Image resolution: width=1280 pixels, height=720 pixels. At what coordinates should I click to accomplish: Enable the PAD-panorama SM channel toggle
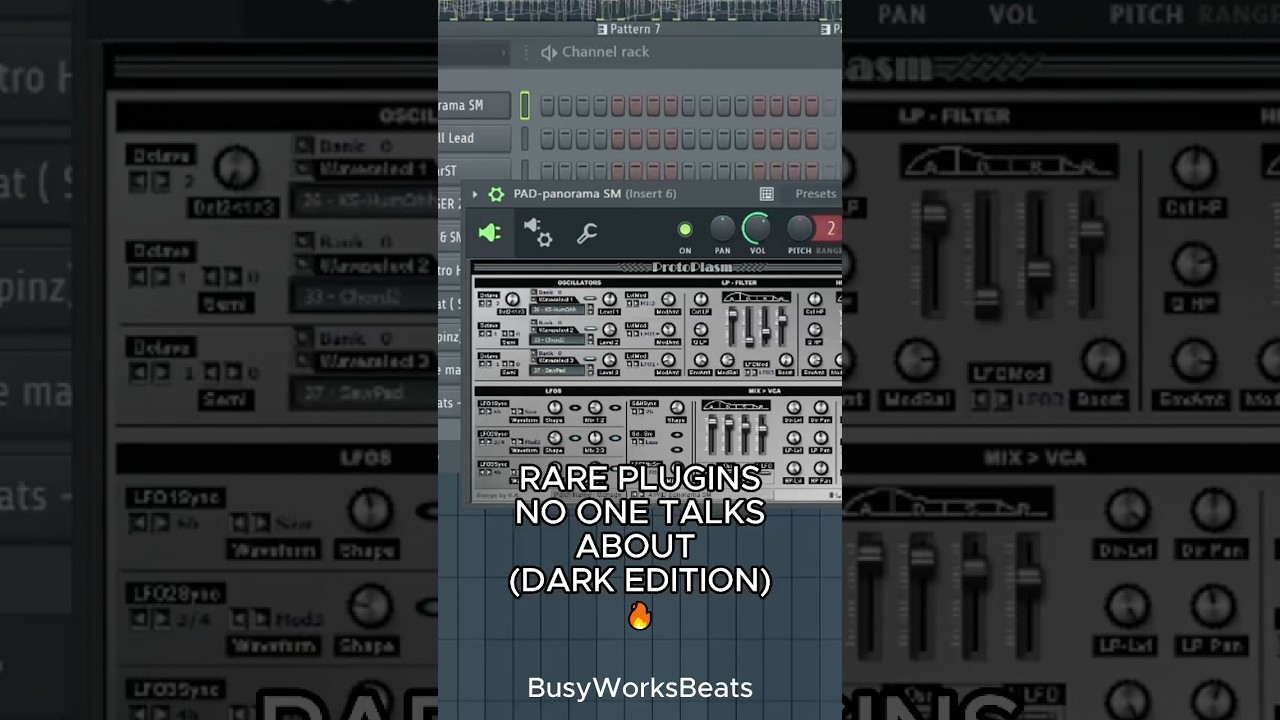pyautogui.click(x=523, y=105)
